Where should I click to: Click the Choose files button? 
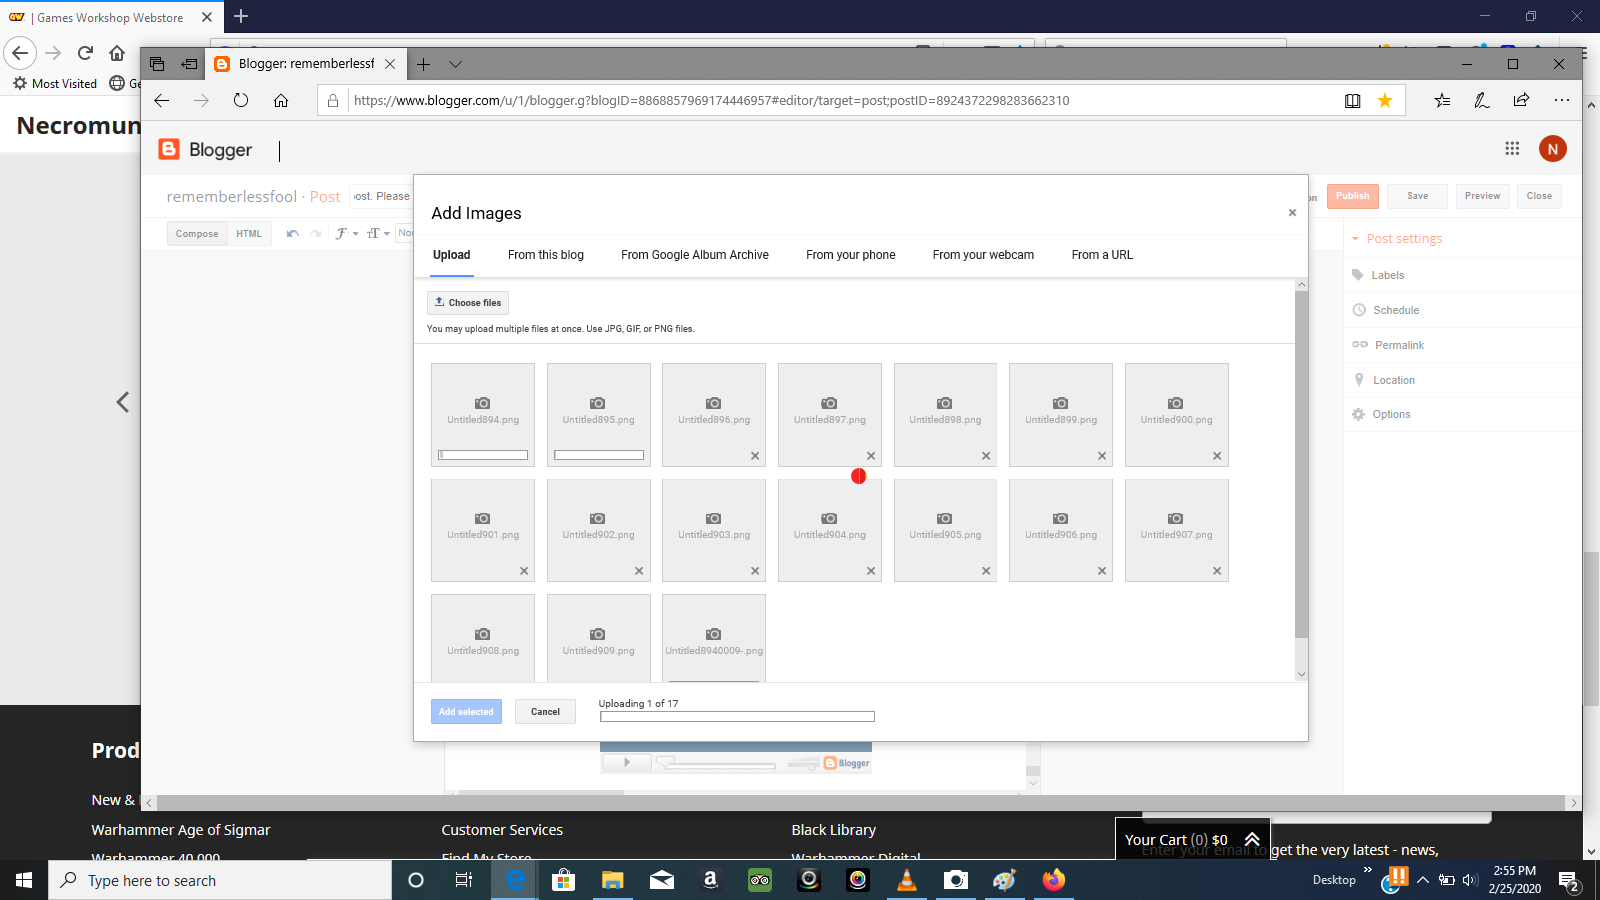pos(468,302)
